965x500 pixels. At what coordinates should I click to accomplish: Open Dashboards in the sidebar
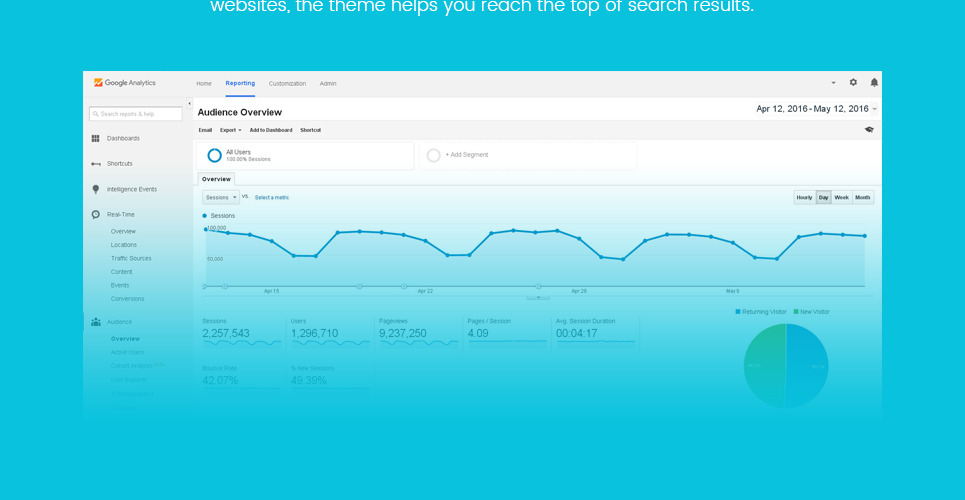pyautogui.click(x=123, y=138)
